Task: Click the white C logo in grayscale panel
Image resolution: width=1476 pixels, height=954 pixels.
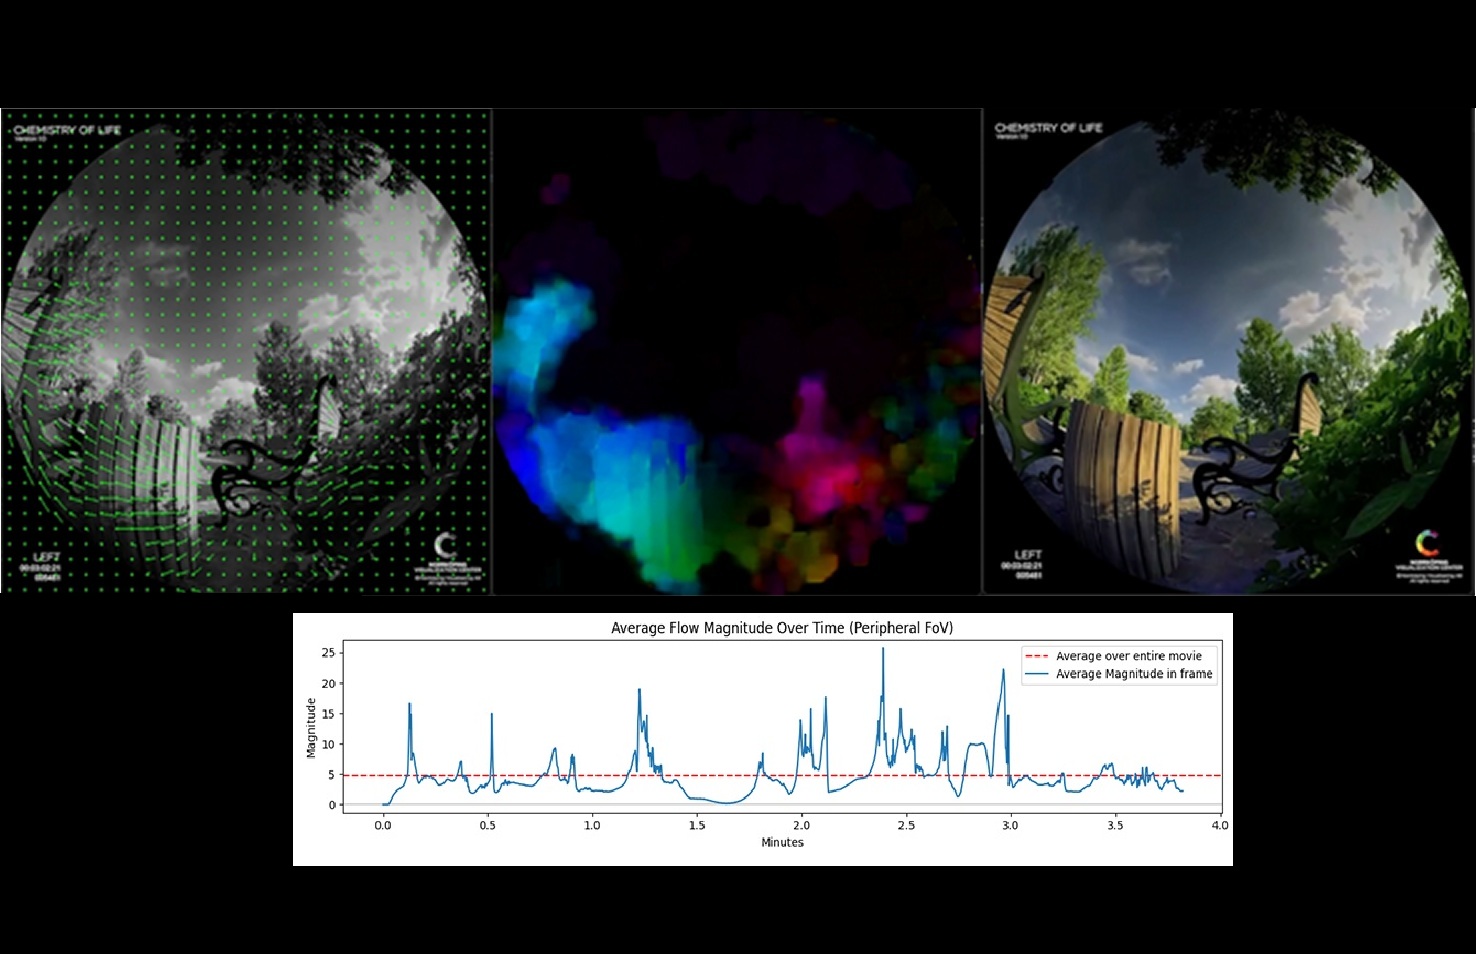Action: [445, 546]
